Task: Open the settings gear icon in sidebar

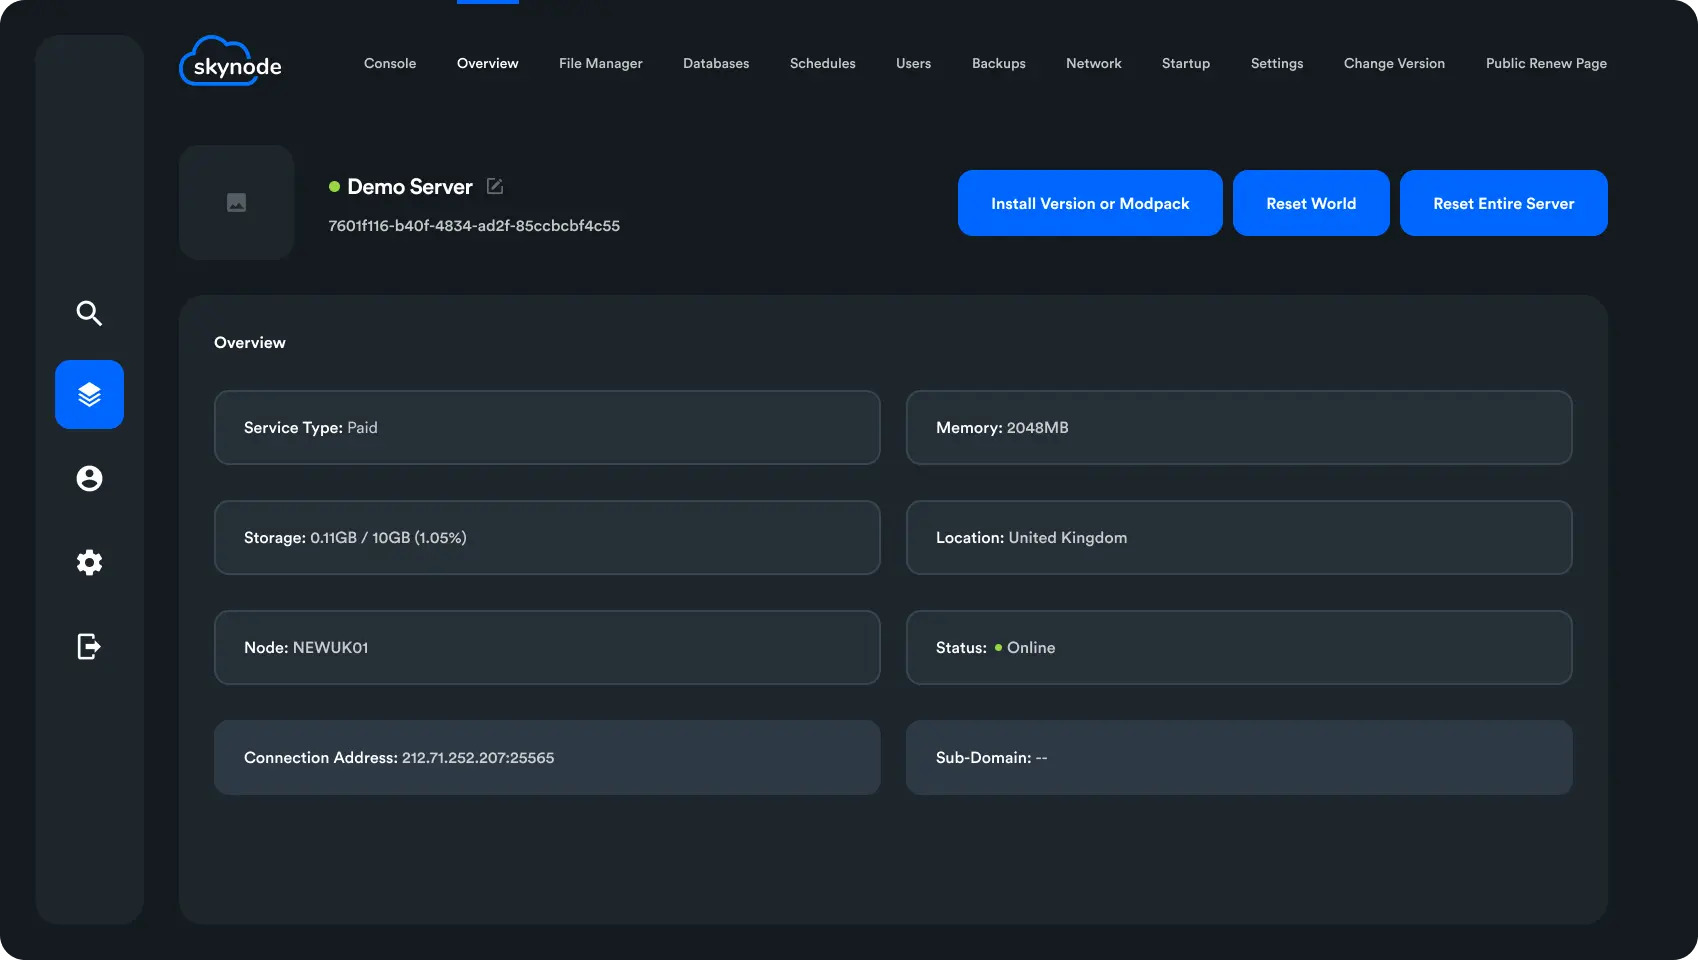Action: coord(89,562)
